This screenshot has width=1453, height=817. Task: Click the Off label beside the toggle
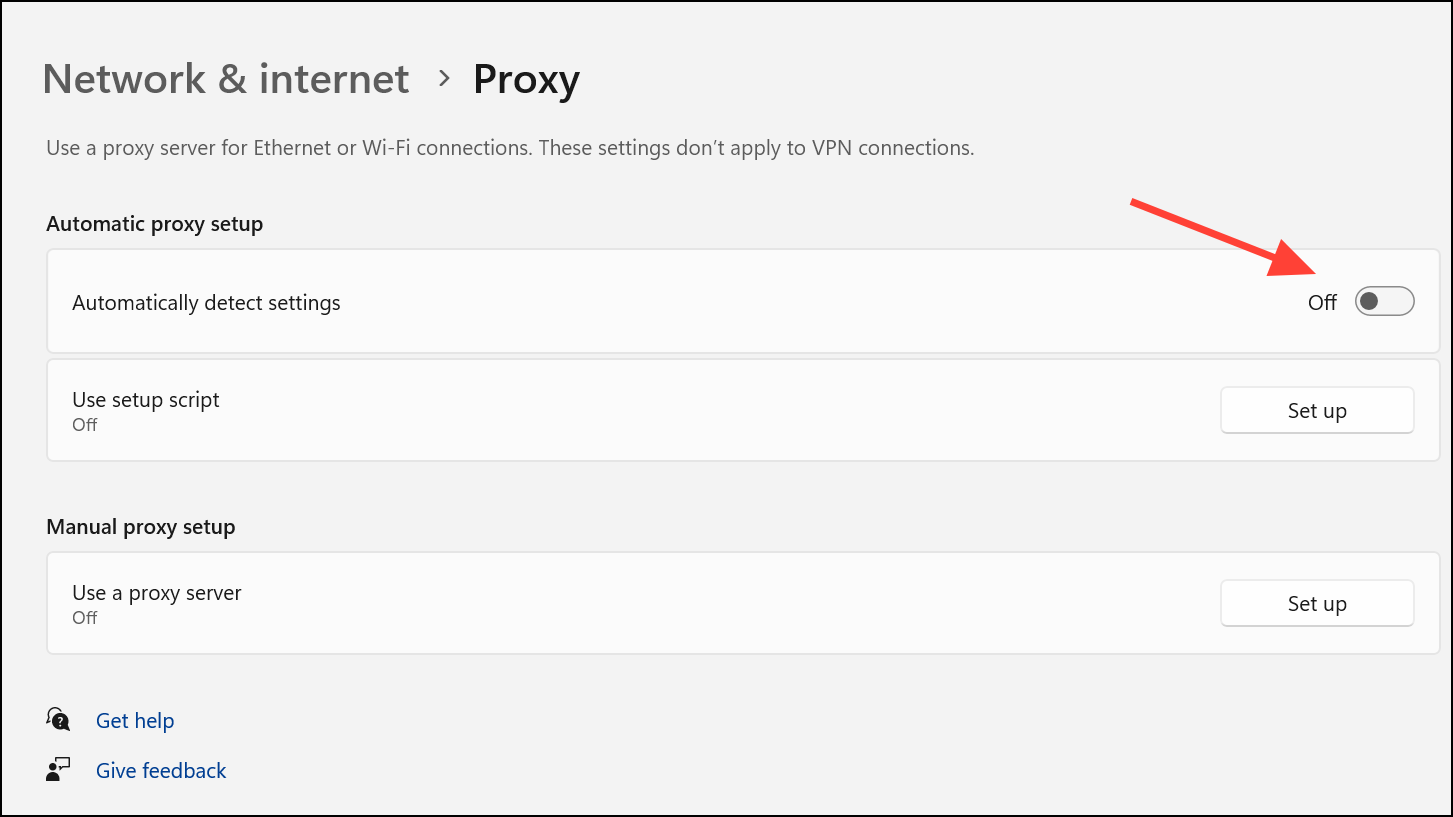tap(1322, 302)
